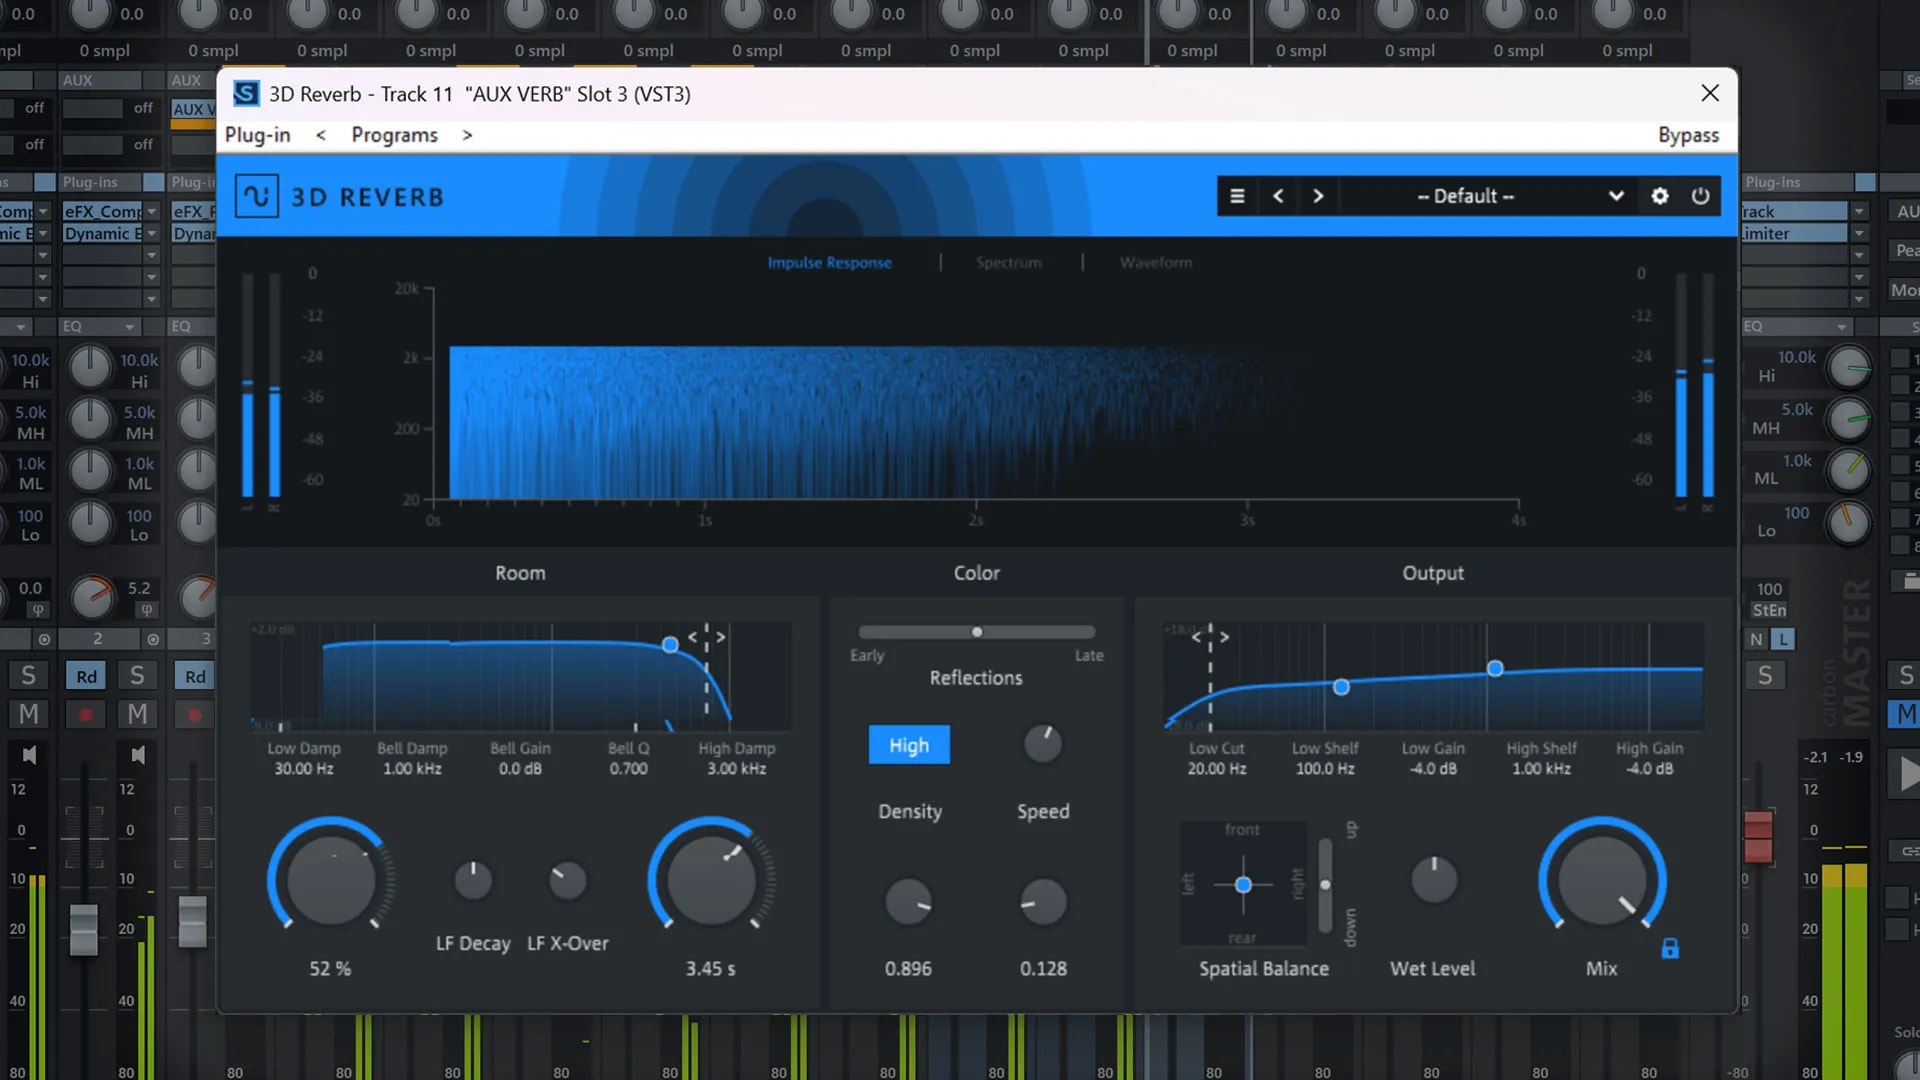Click the Mix lock icon
The image size is (1920, 1080).
pos(1670,948)
